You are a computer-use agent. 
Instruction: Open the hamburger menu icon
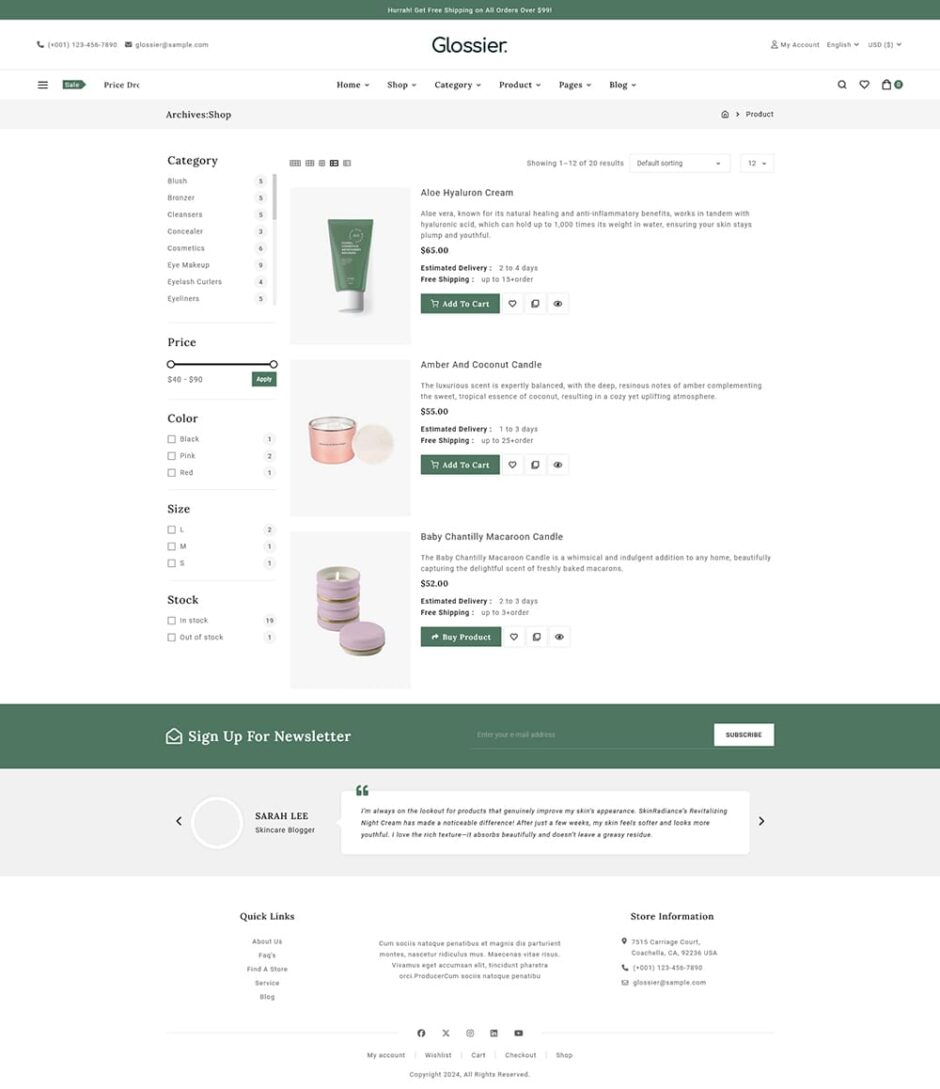click(x=42, y=85)
